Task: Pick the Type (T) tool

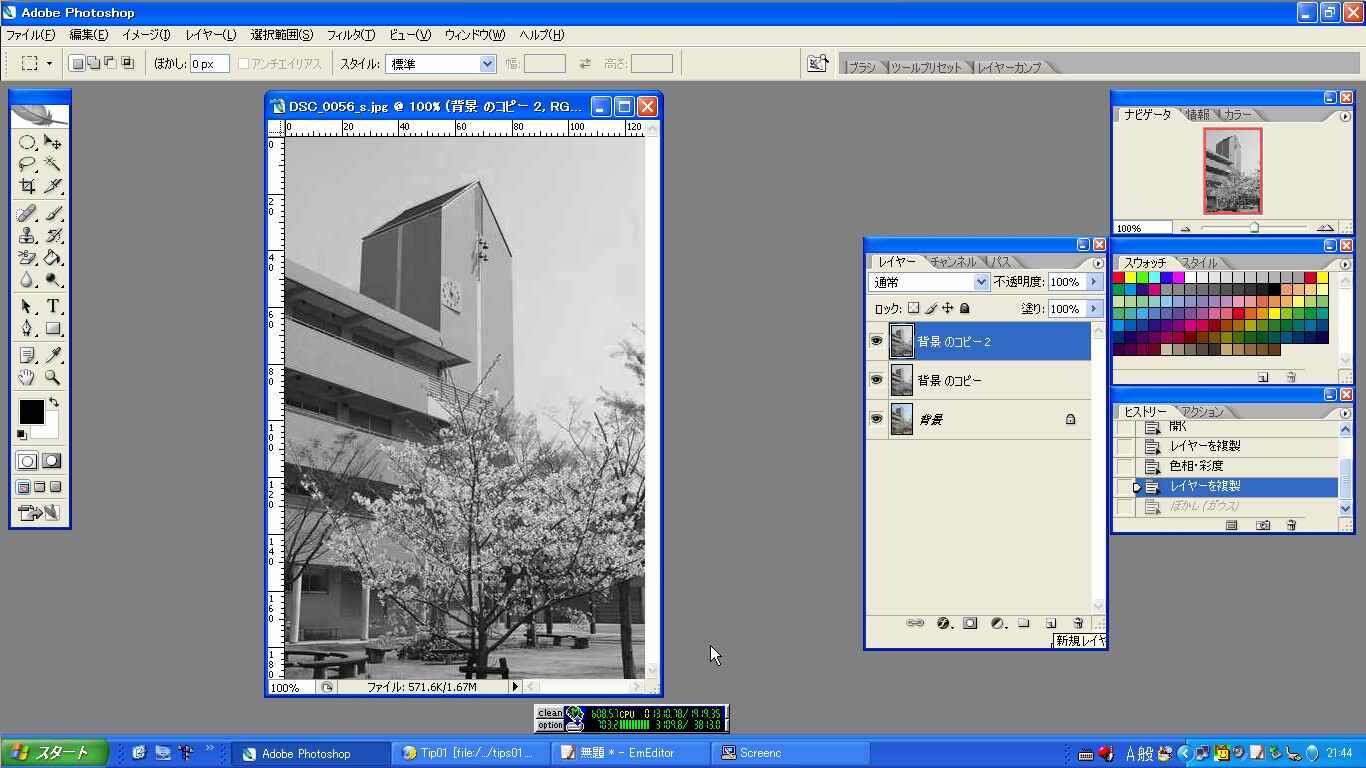Action: click(x=53, y=307)
